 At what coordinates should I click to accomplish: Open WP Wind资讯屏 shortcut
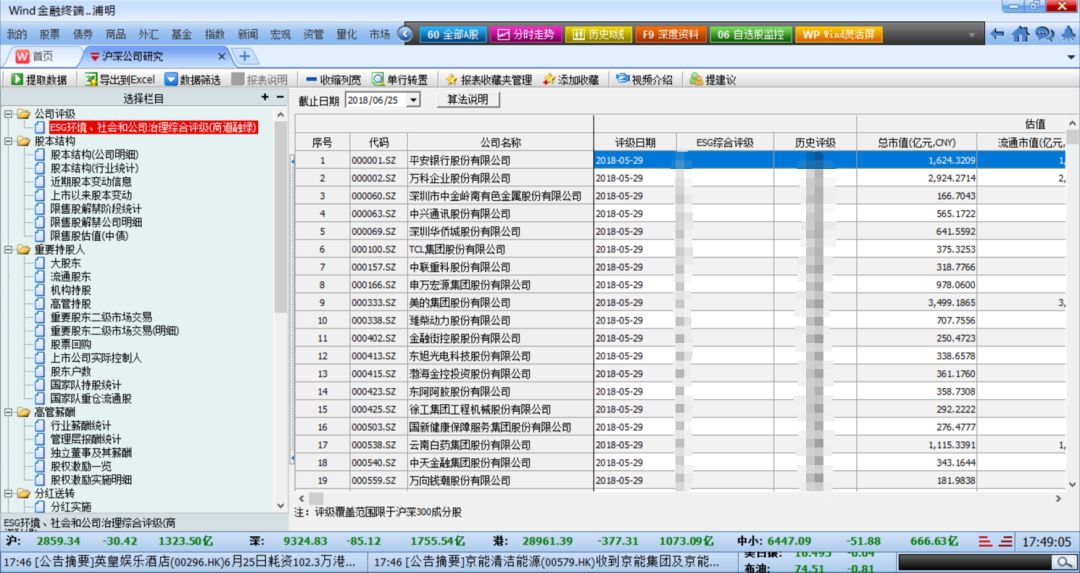click(838, 34)
